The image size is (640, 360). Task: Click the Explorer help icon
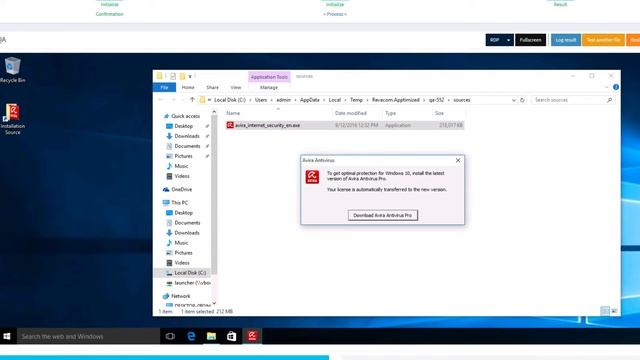pos(616,87)
